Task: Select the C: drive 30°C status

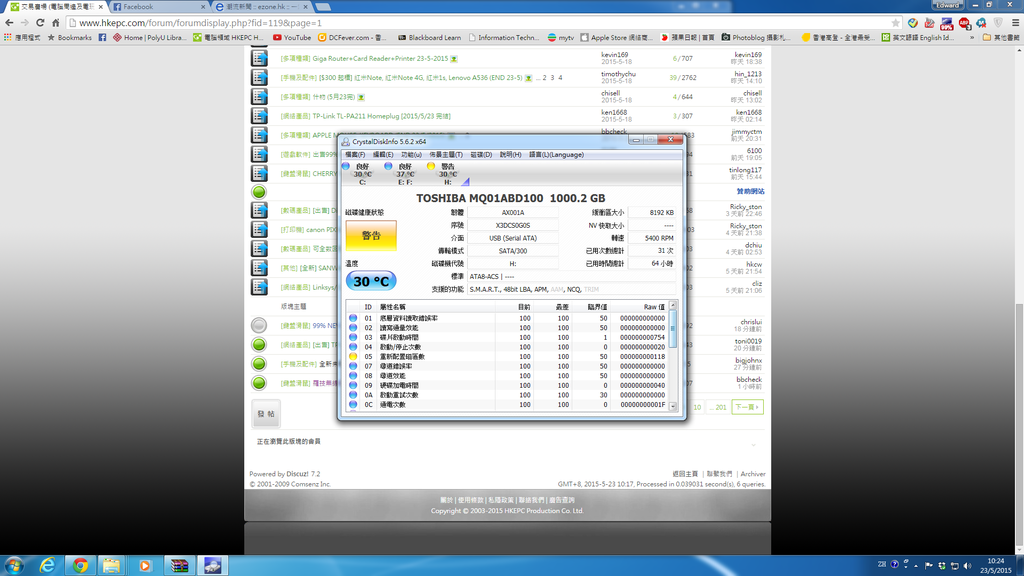Action: tap(358, 174)
